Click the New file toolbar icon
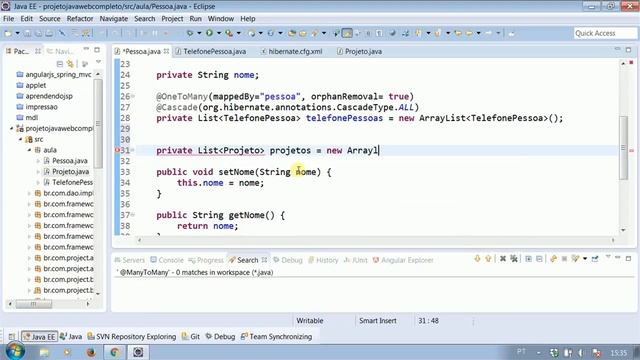This screenshot has height=360, width=640. 8,33
